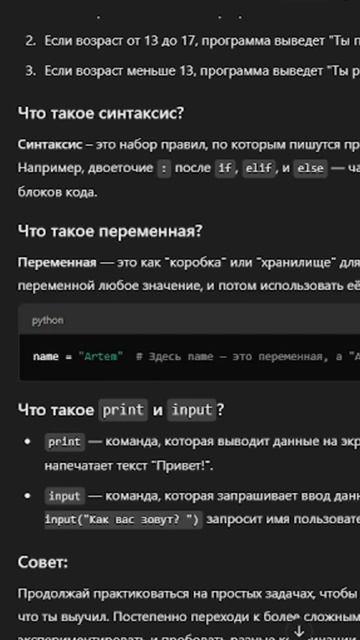This screenshot has width=360, height=640.
Task: Click the 'print' bullet item code
Action: click(64, 442)
